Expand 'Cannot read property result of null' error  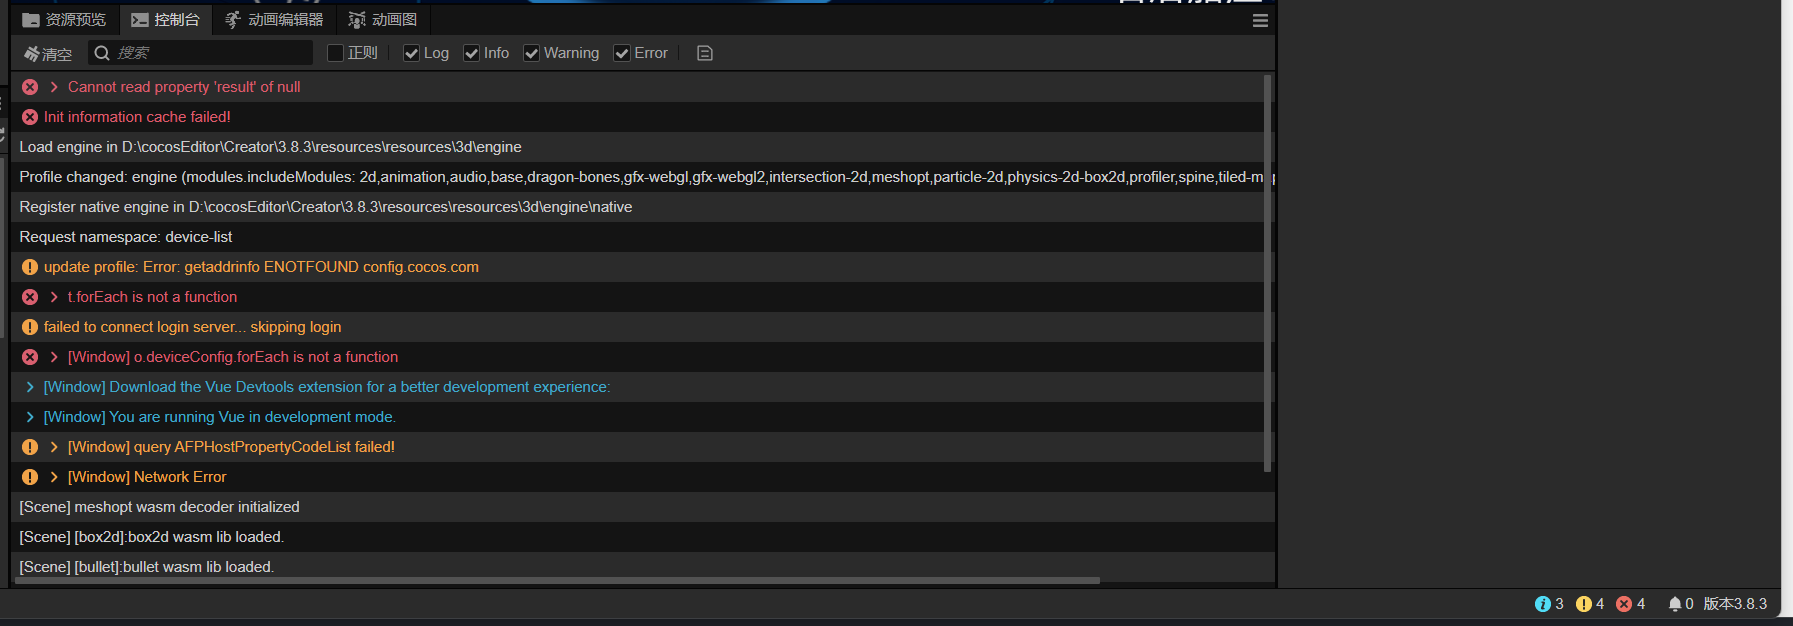click(54, 87)
